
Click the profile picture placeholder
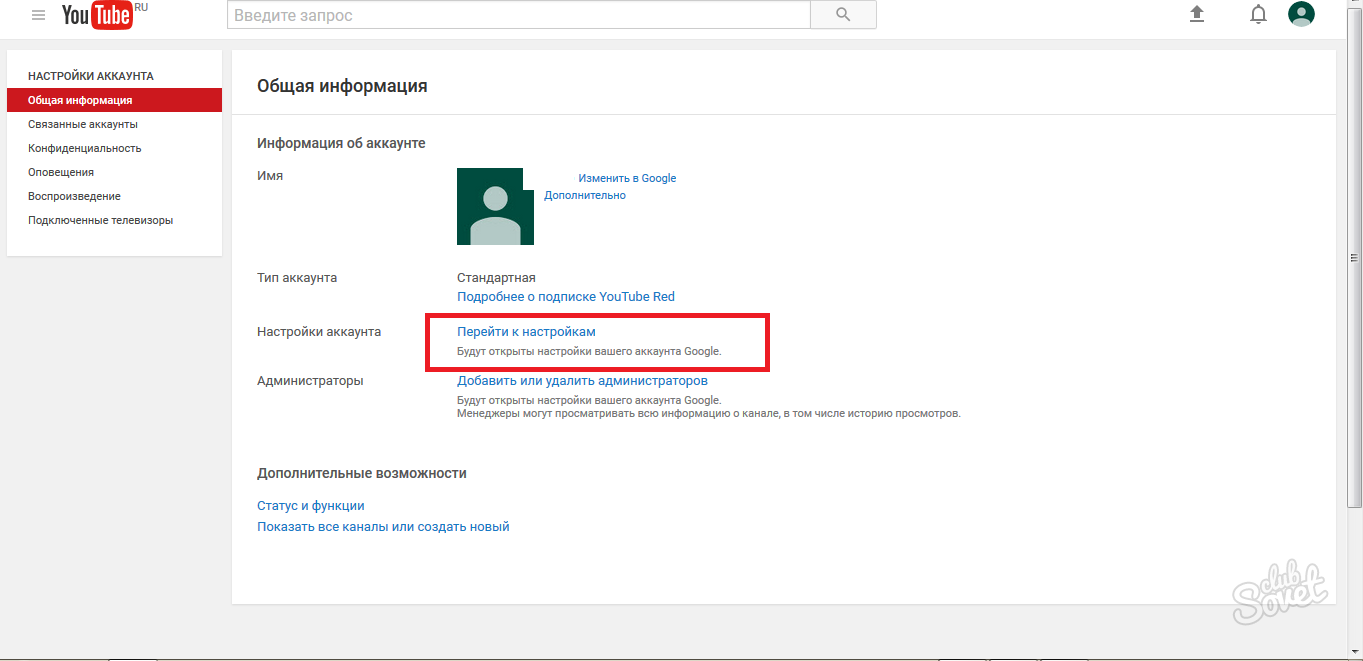[495, 206]
